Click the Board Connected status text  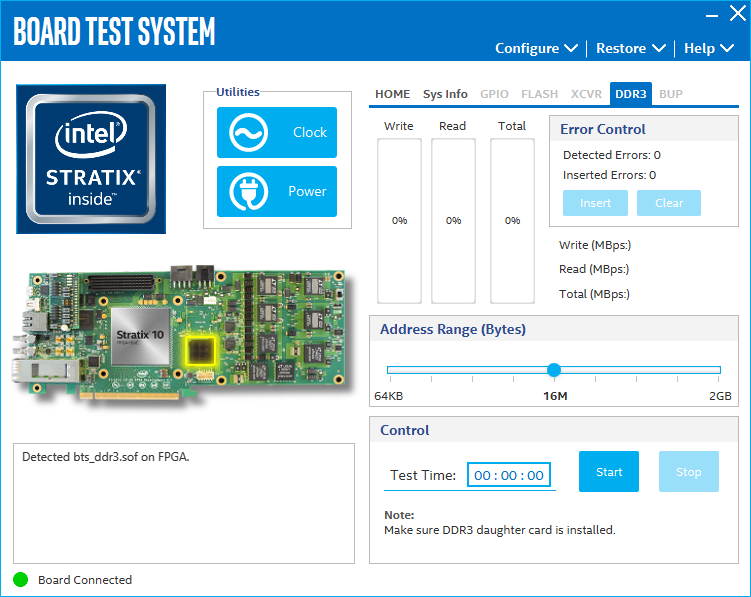pos(85,580)
